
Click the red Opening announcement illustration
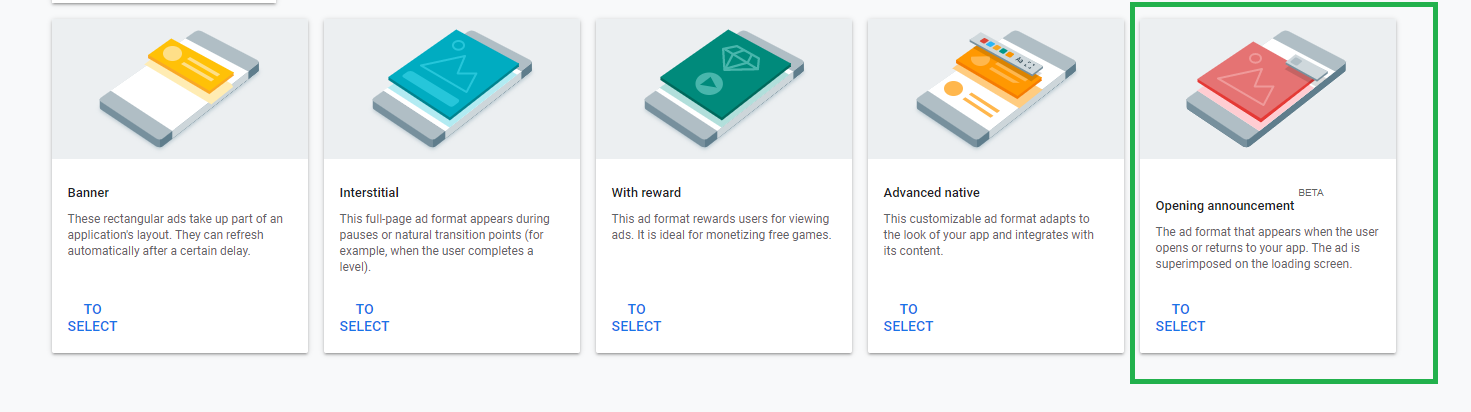pos(1268,89)
